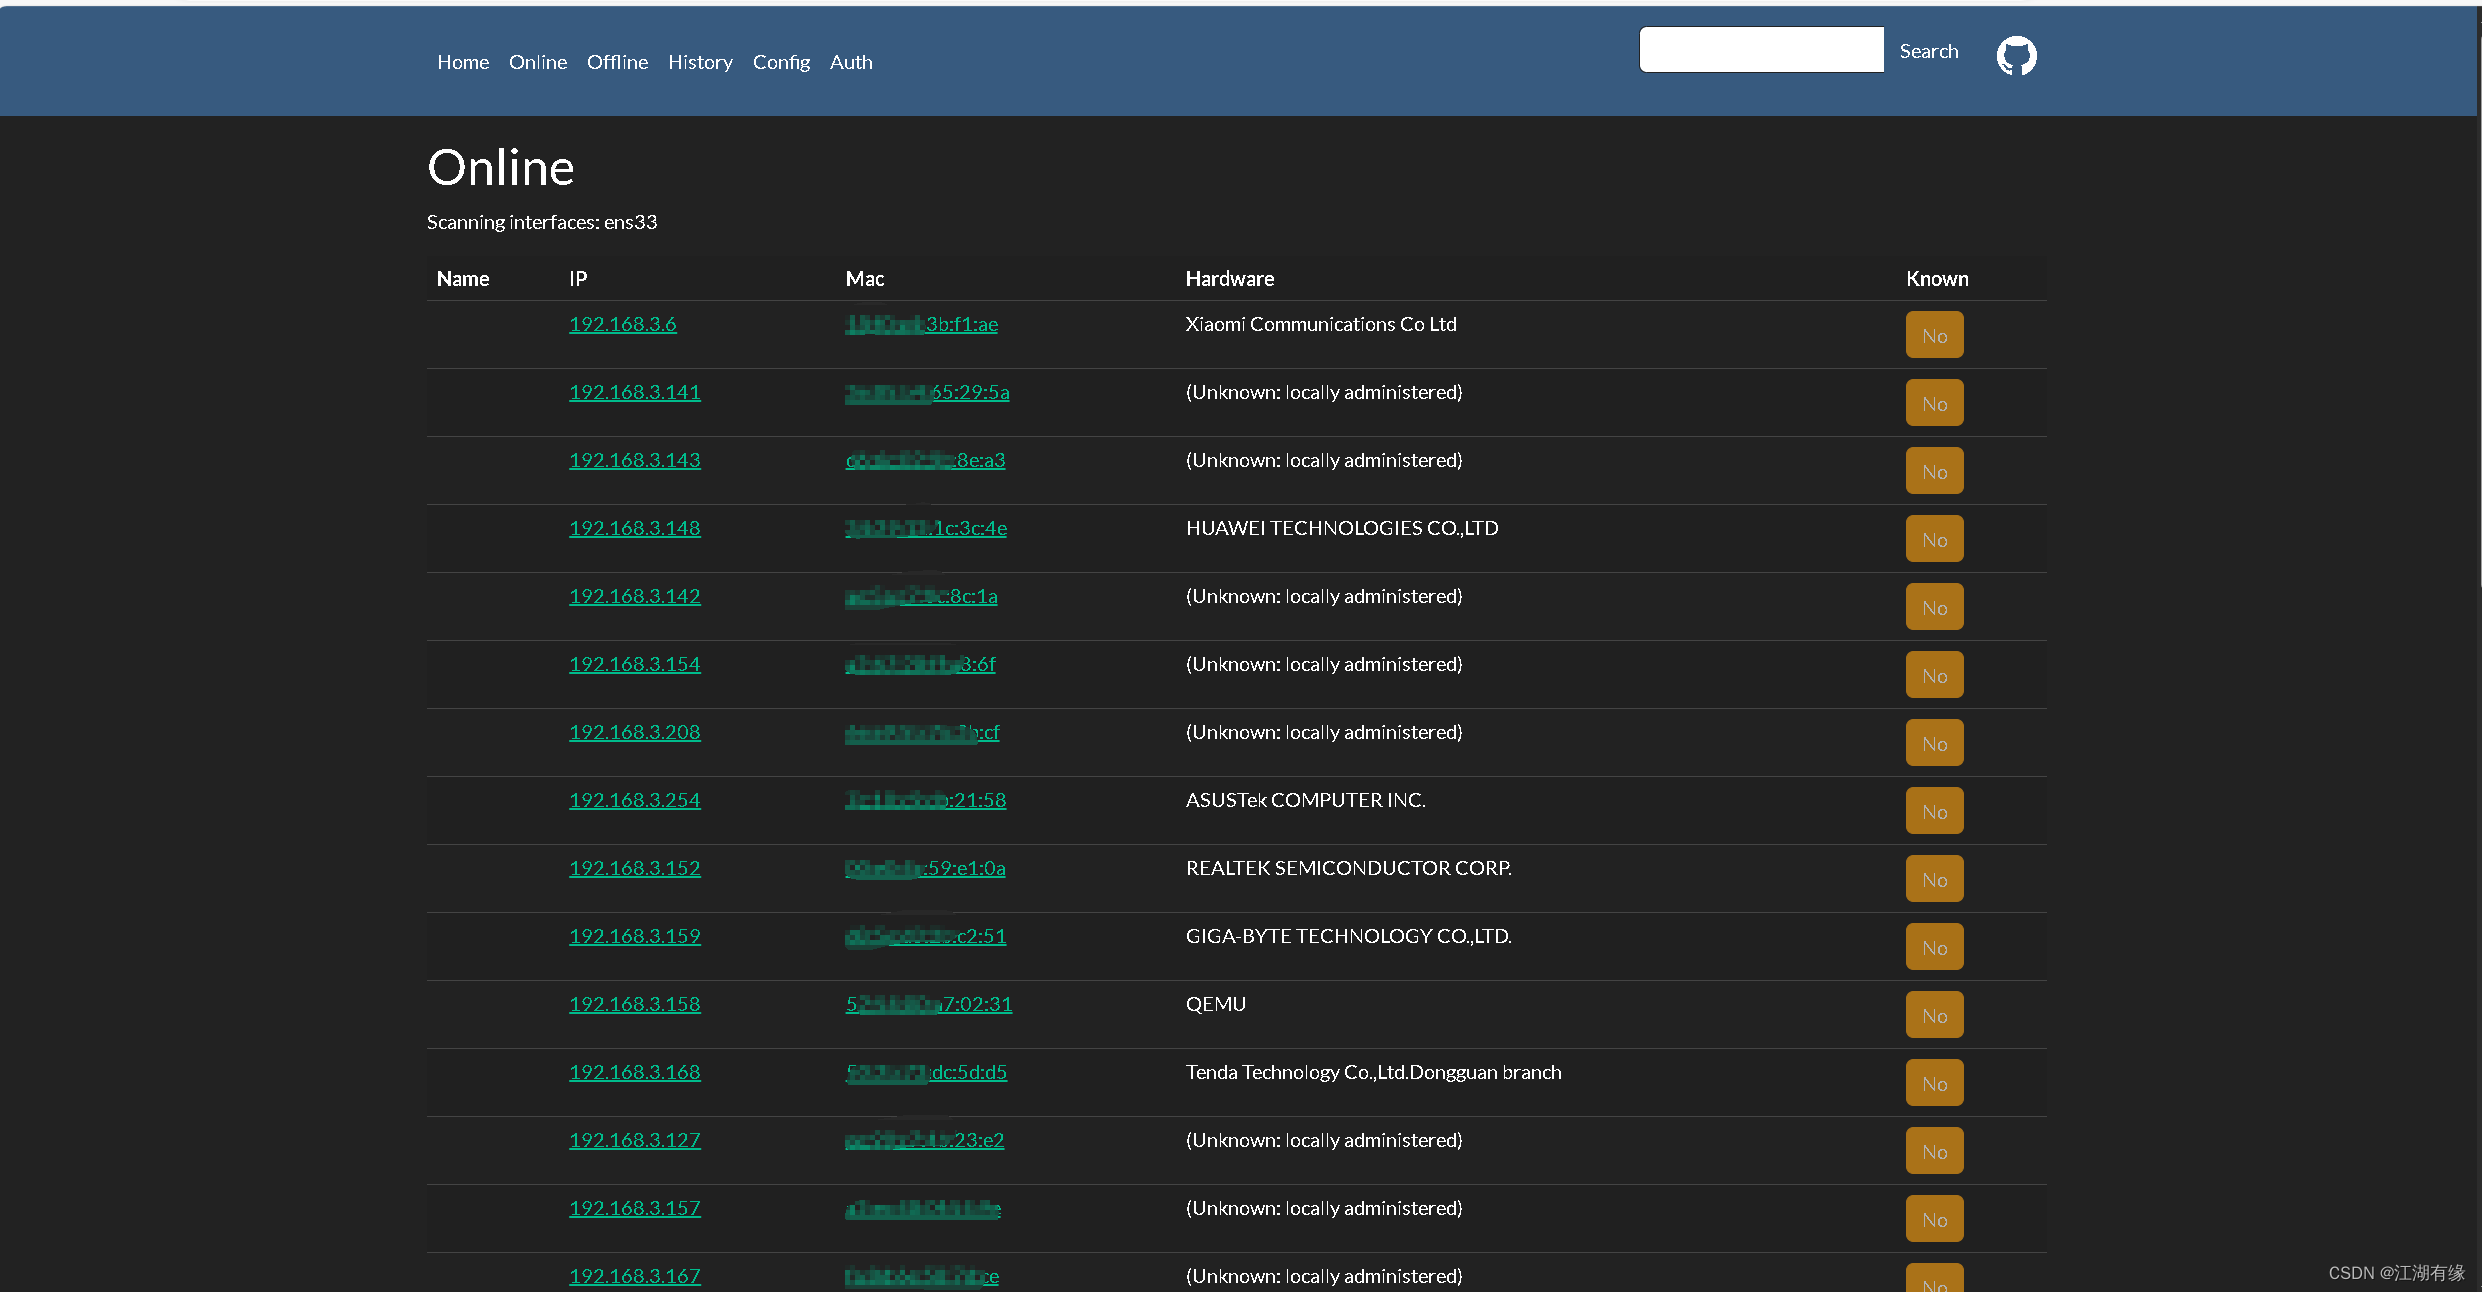Viewport: 2482px width, 1292px height.
Task: Toggle Known status for QEMU host
Action: click(1934, 1015)
